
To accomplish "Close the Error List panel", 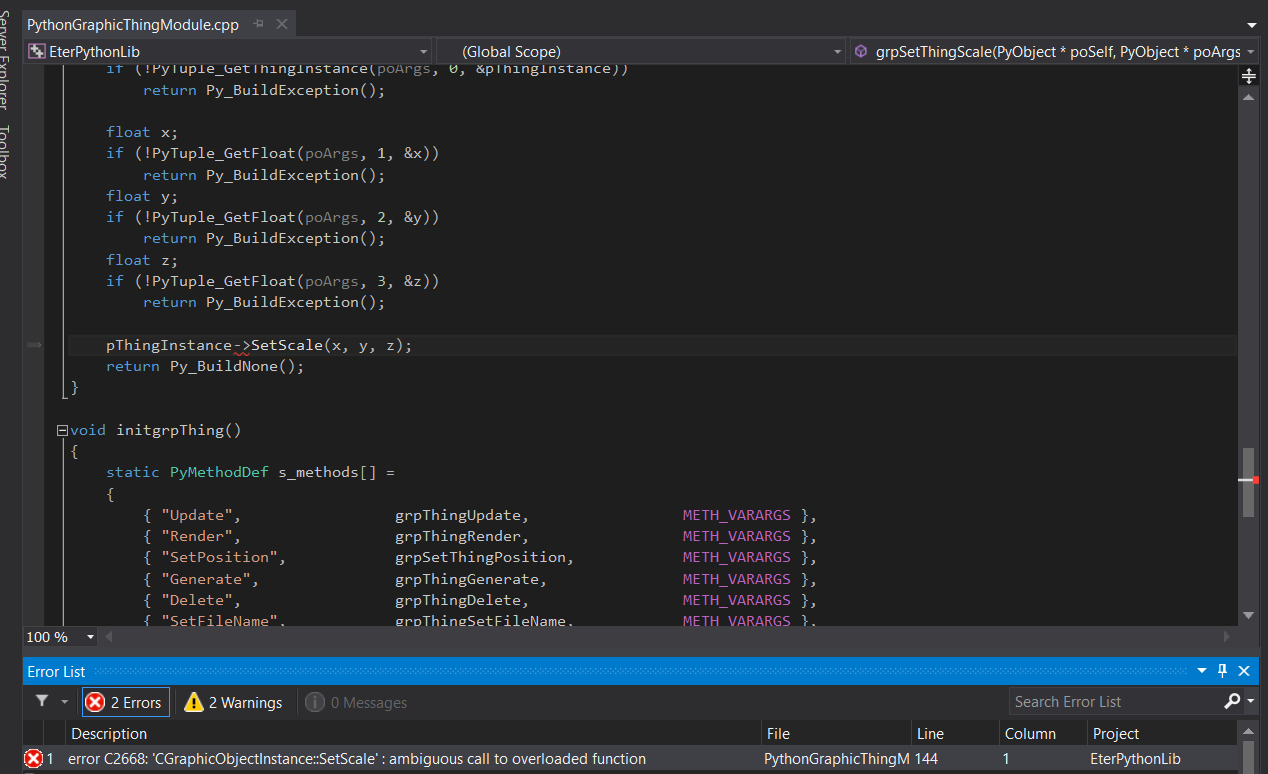I will tap(1244, 671).
